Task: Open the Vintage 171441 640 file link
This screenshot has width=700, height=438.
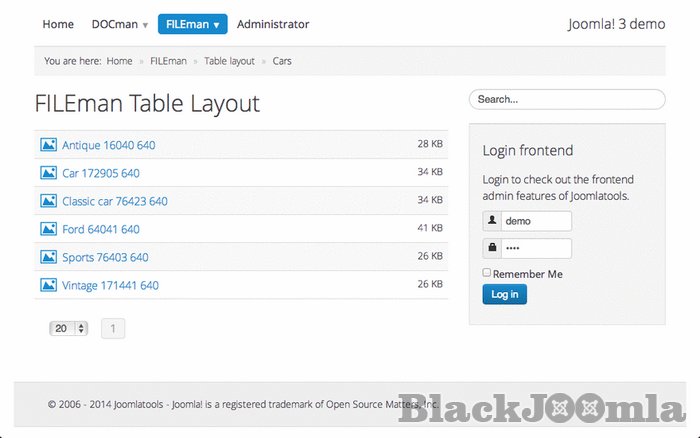Action: (110, 285)
